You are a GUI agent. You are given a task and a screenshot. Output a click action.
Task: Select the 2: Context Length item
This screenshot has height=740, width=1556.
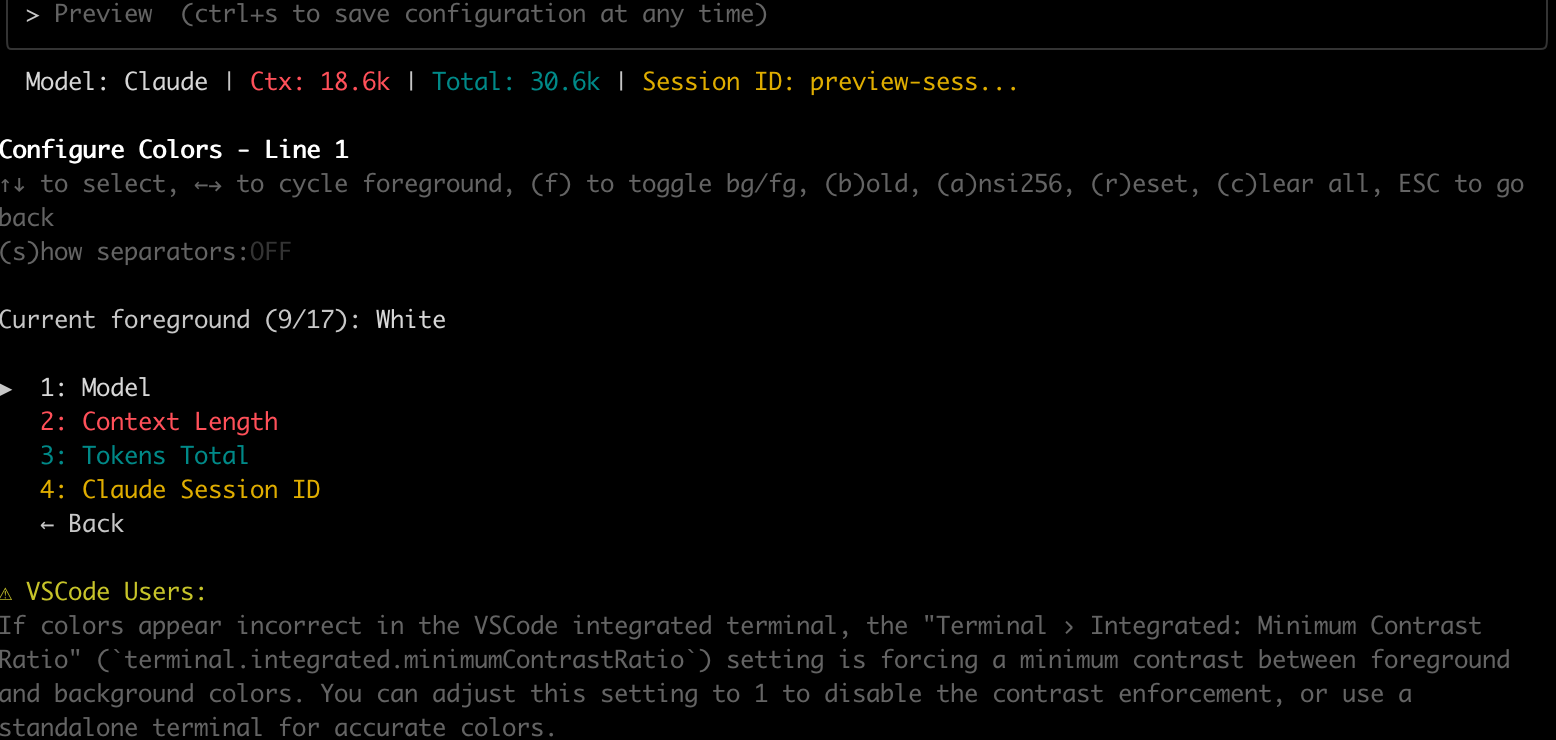(x=159, y=422)
